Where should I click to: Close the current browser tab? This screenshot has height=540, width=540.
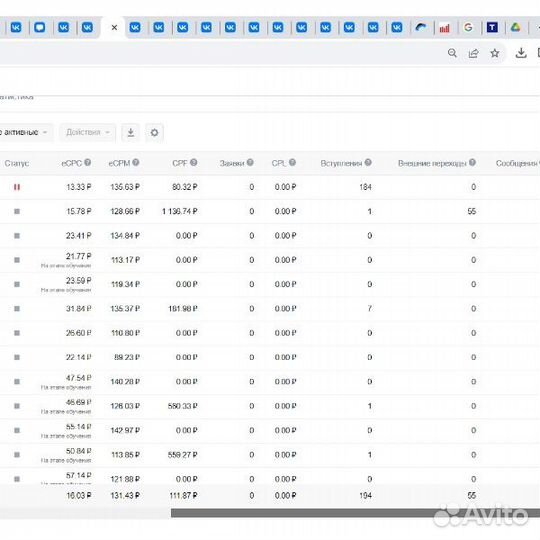(114, 28)
